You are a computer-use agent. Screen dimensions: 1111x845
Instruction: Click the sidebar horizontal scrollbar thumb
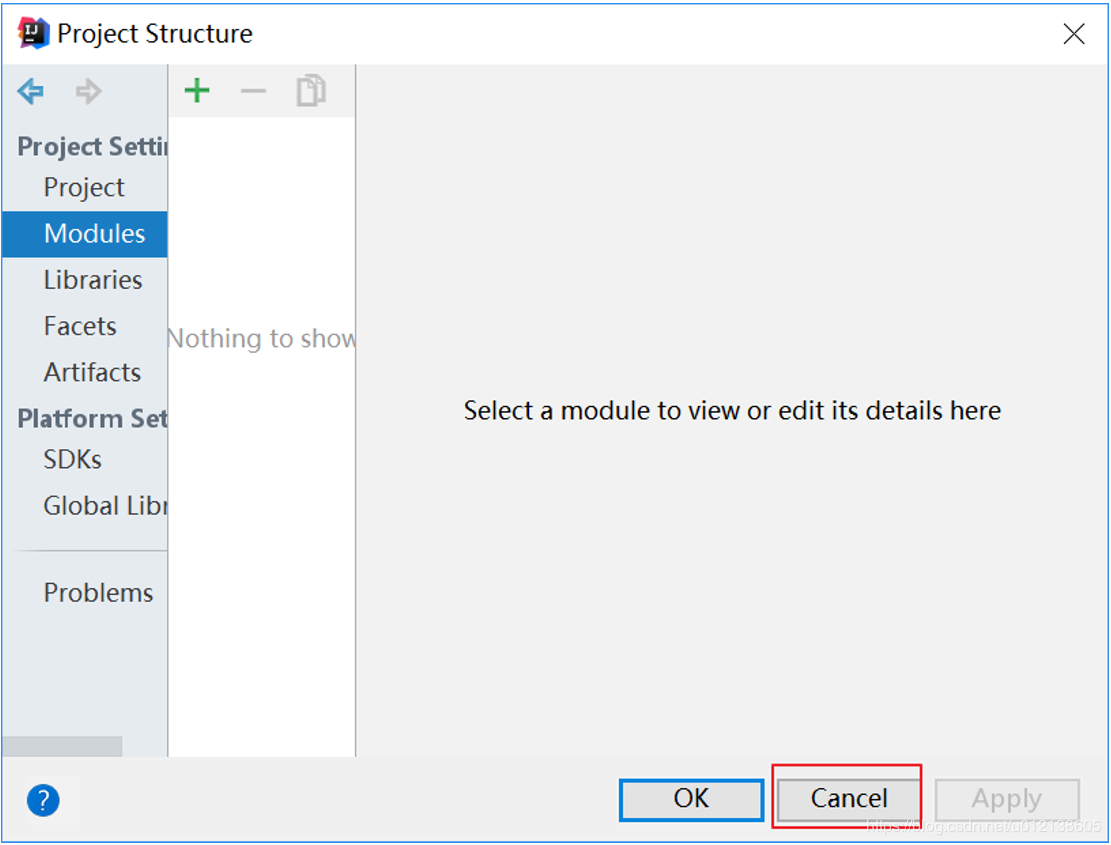tap(62, 747)
